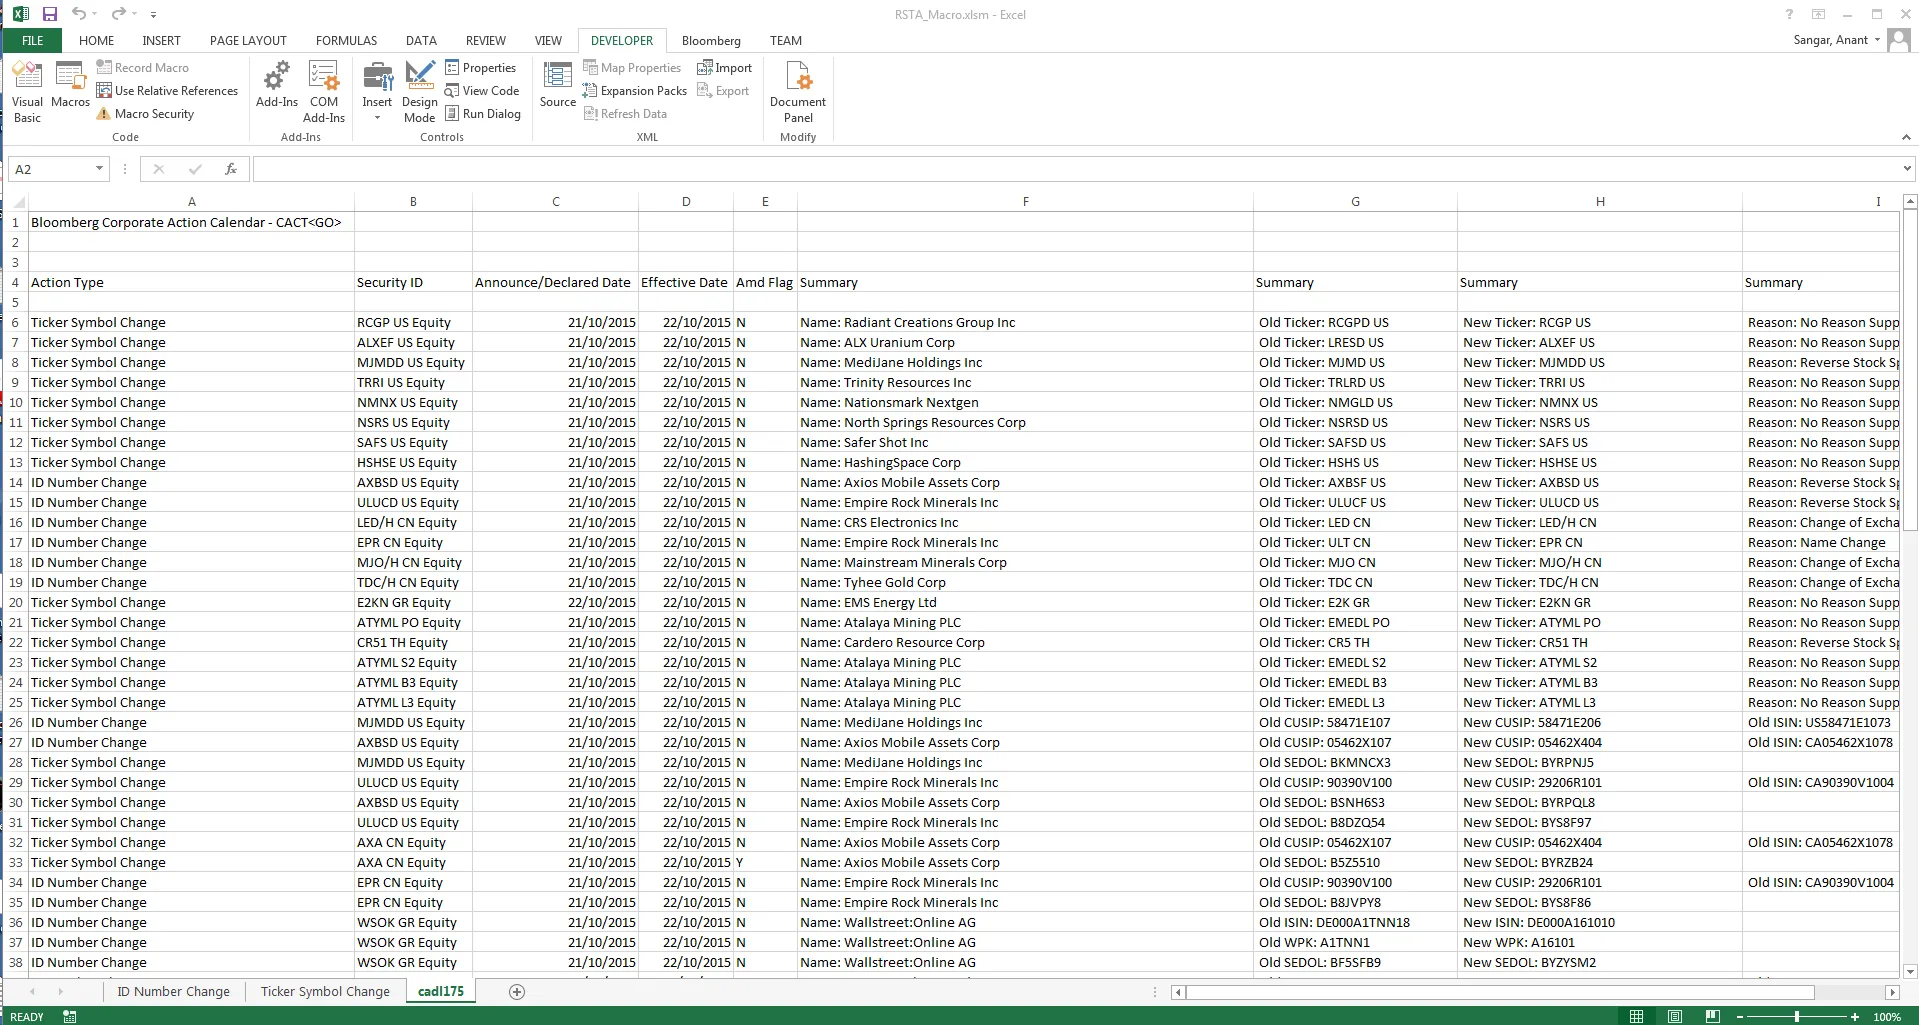Open control Properties

pyautogui.click(x=480, y=67)
